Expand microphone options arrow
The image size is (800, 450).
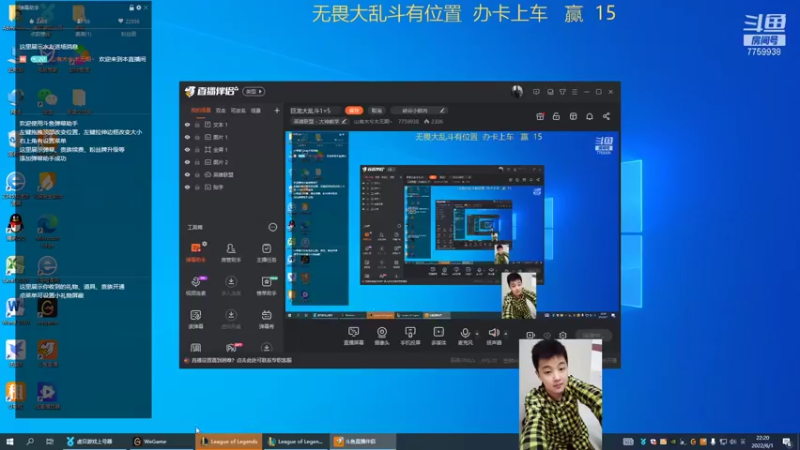pos(477,334)
